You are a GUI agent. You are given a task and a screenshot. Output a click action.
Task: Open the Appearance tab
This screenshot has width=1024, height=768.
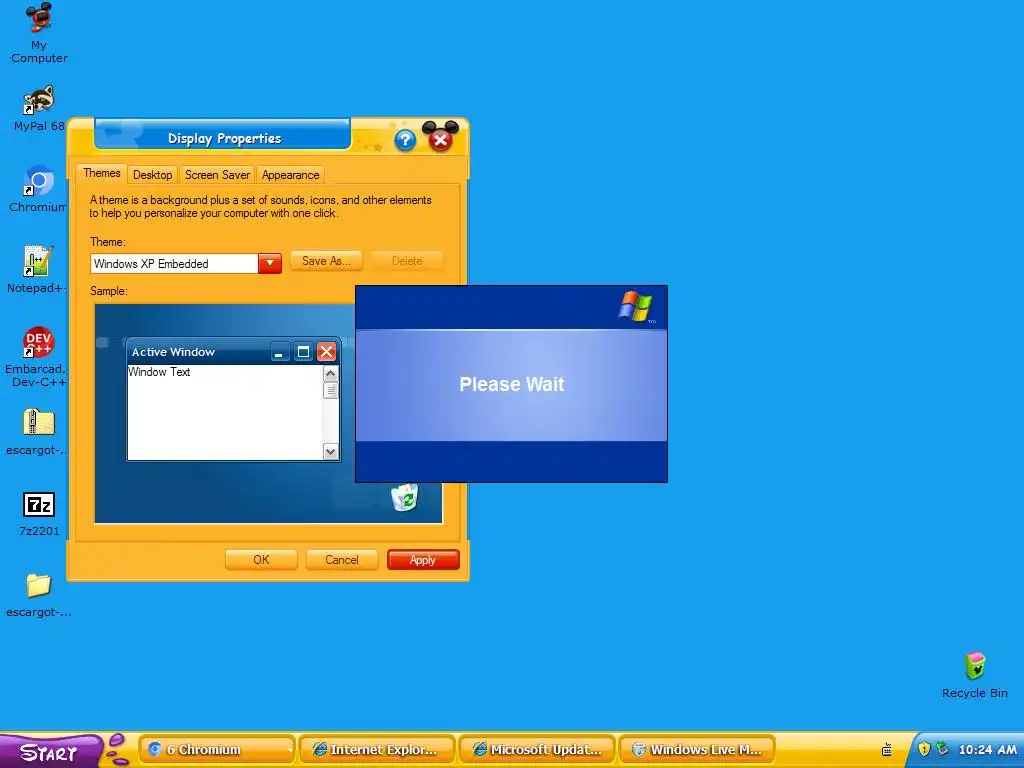[x=291, y=175]
